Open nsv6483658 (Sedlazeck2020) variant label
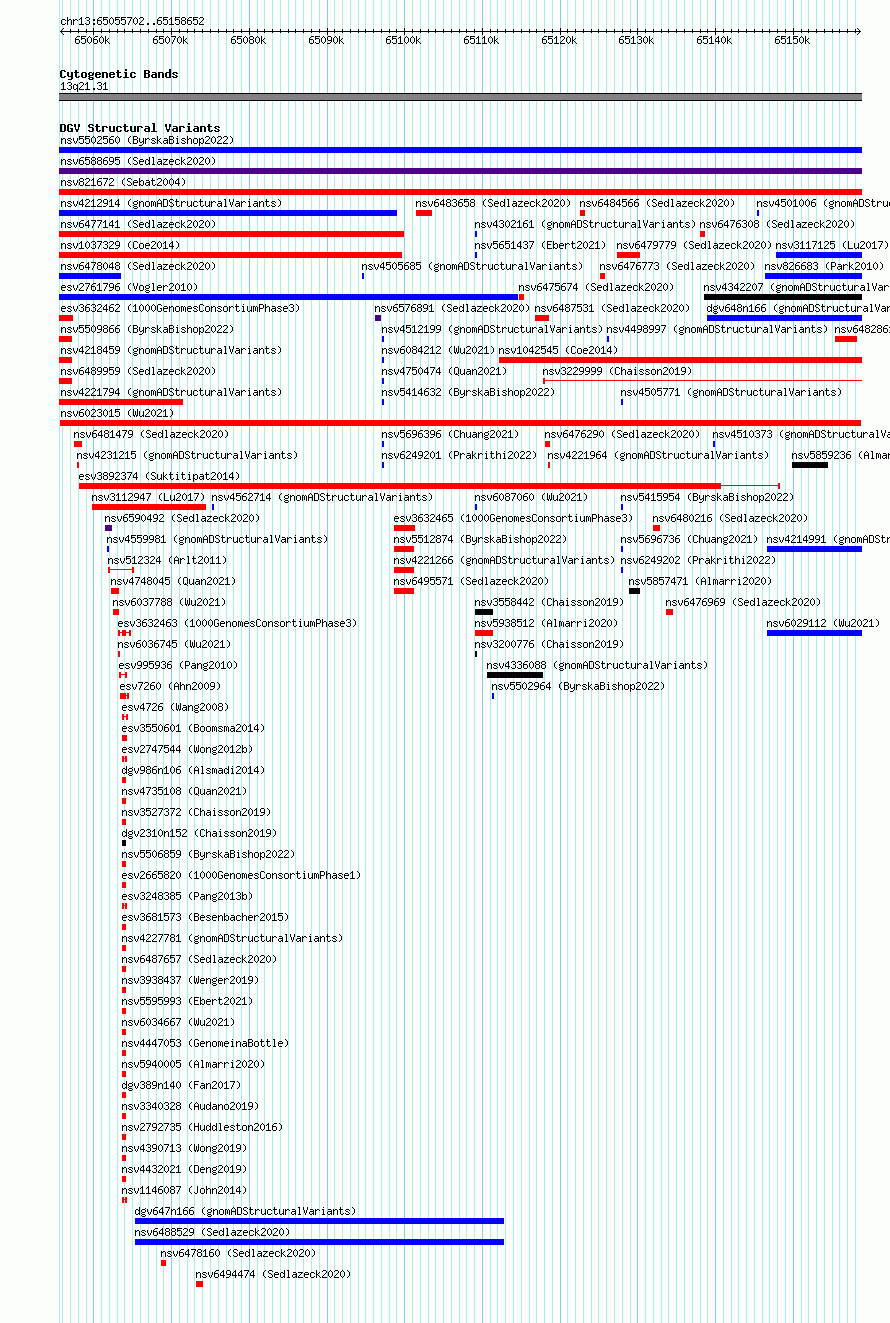Screen dimensions: 890x1323 (x=494, y=203)
